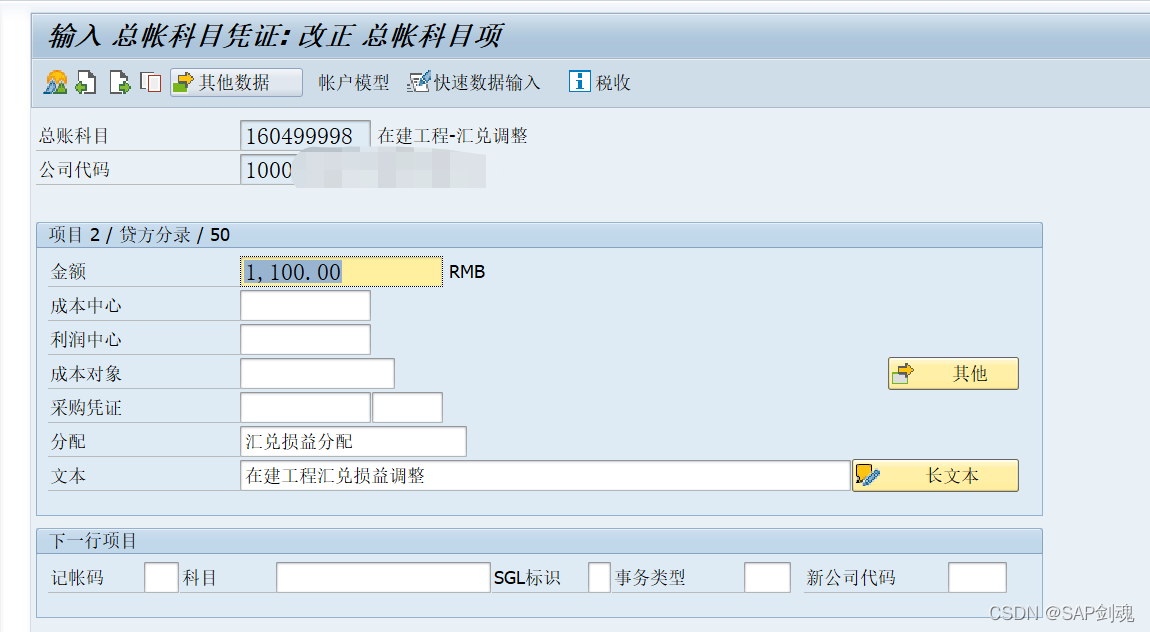Click the next line 科目 account field
The height and width of the screenshot is (632, 1150).
tap(383, 578)
